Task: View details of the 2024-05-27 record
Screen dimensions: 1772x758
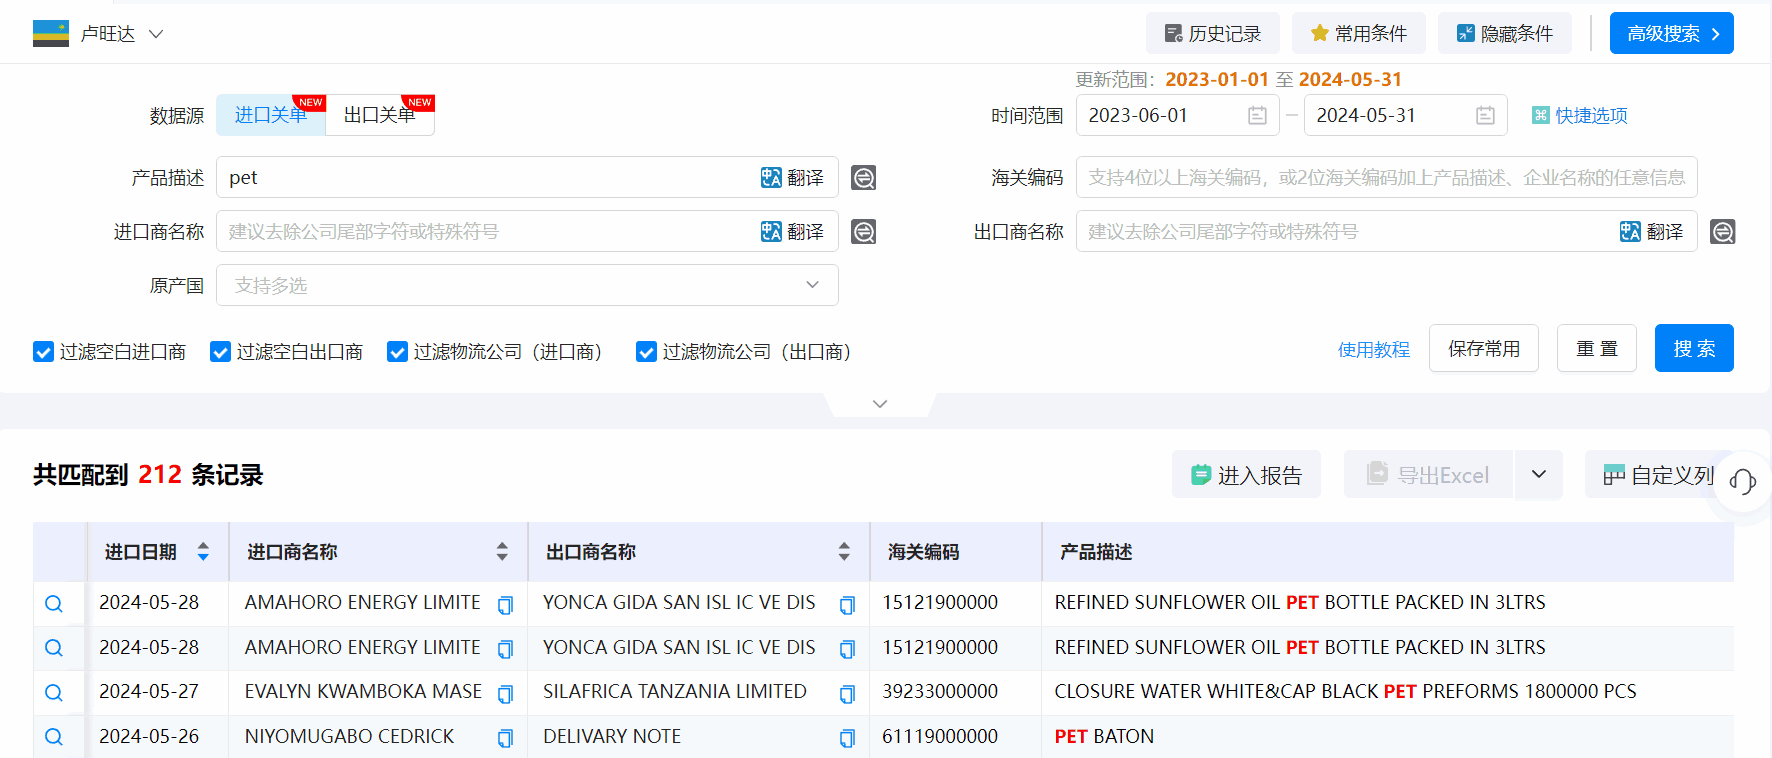Action: (54, 693)
